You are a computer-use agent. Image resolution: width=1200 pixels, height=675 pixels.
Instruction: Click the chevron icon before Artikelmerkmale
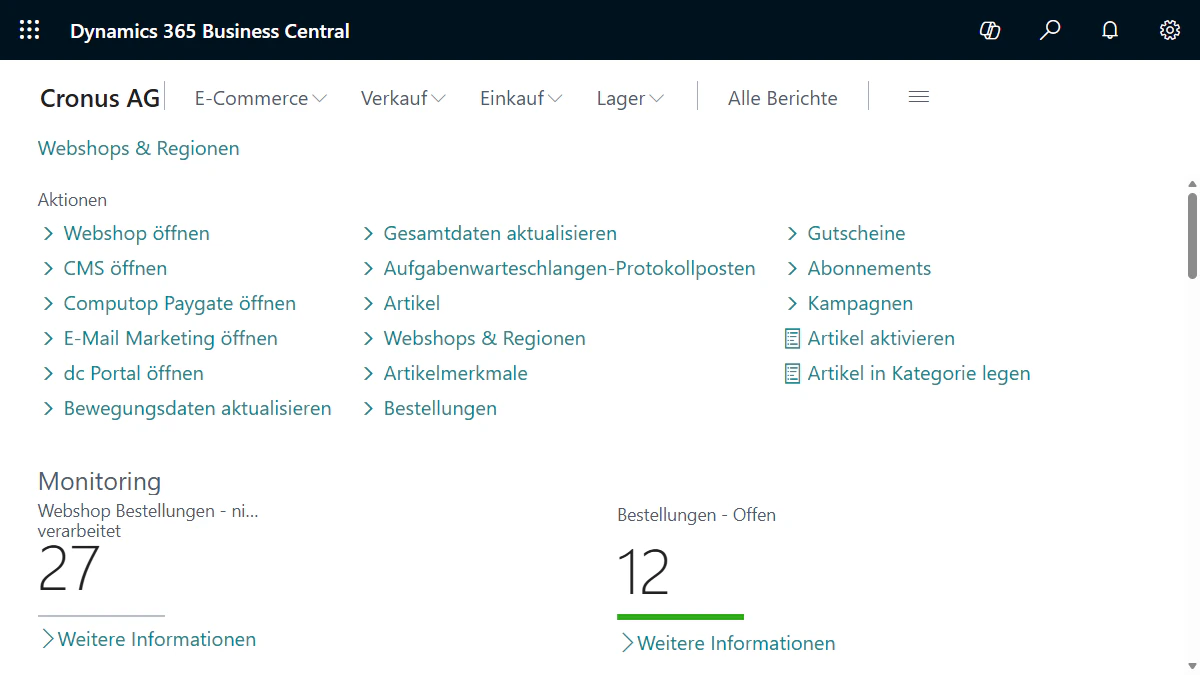[368, 374]
